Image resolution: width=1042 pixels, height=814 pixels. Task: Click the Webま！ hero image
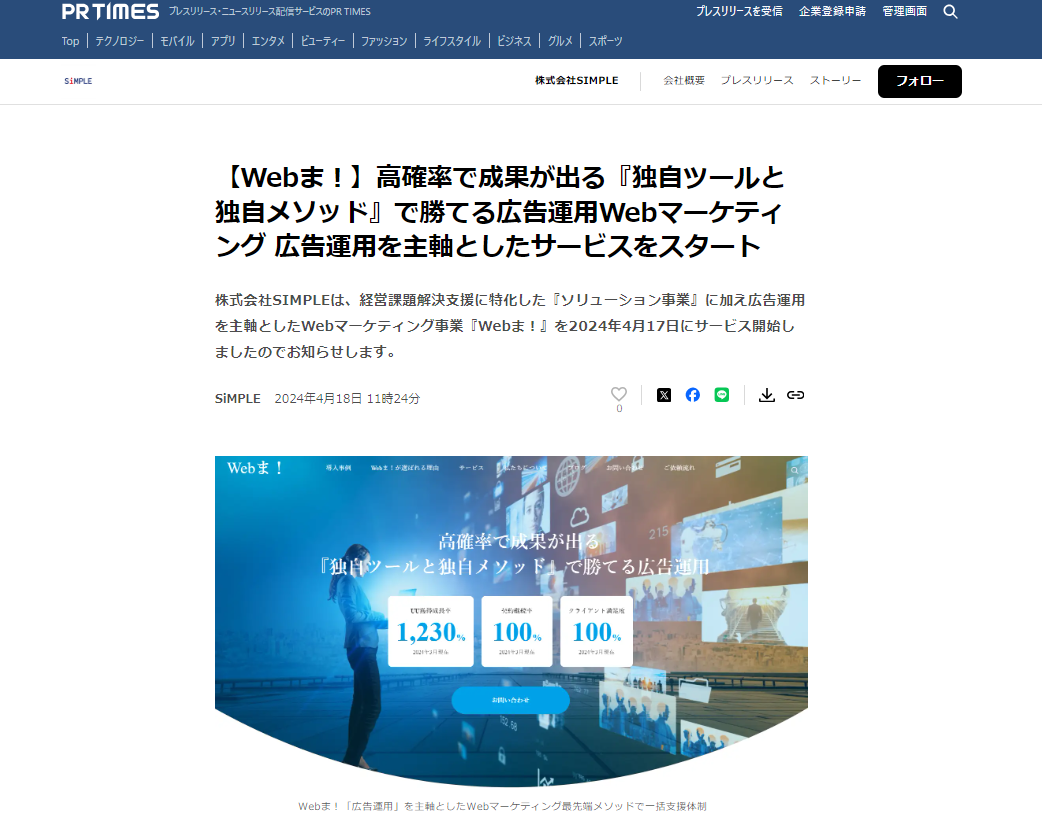tap(511, 621)
